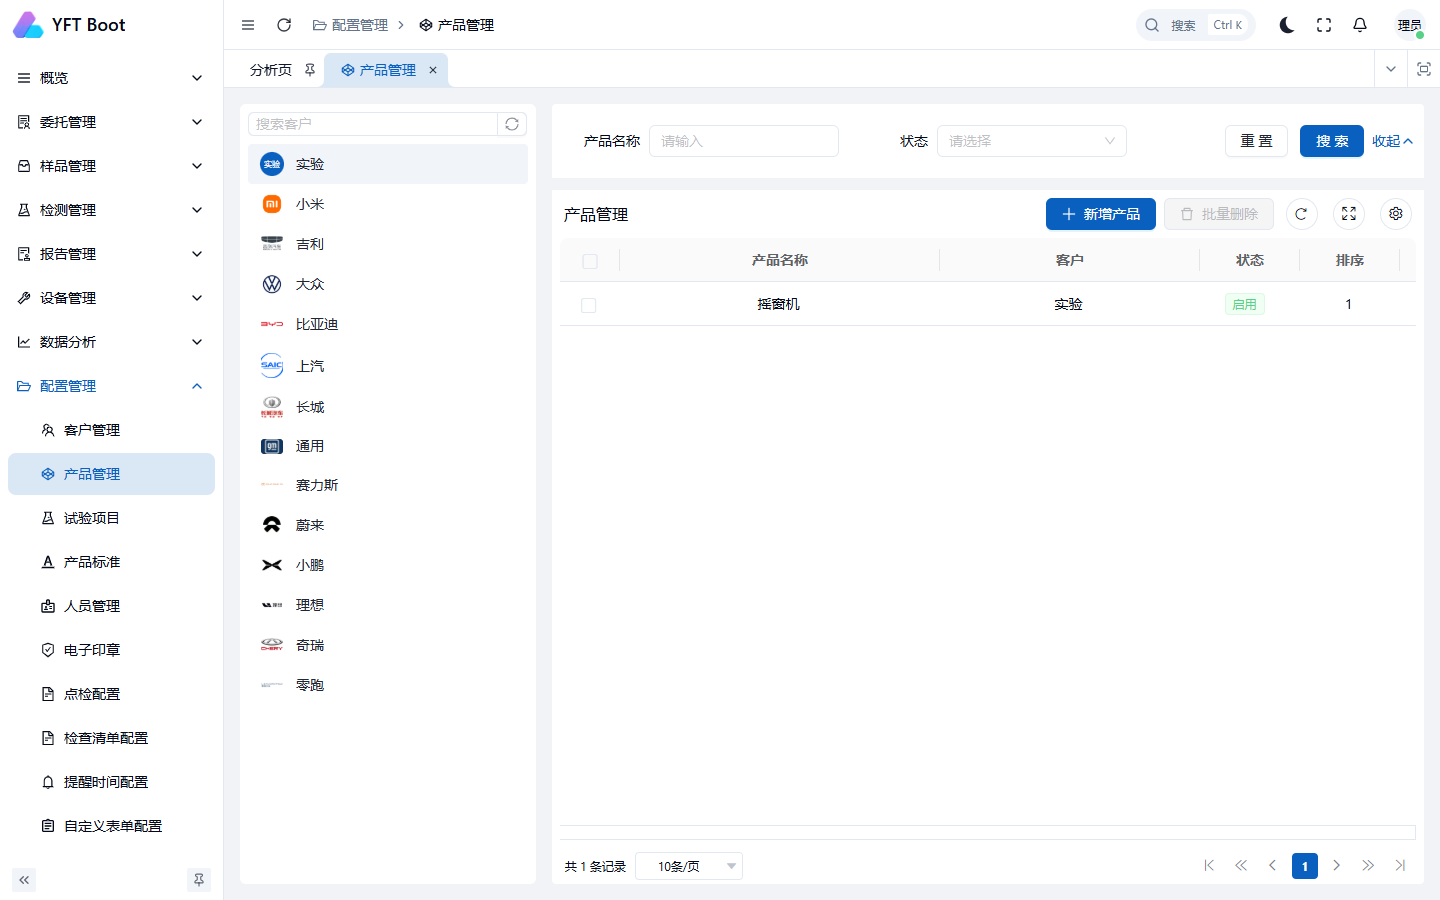The height and width of the screenshot is (900, 1440).
Task: Collapse the 配置管理 sidebar menu
Action: (111, 386)
